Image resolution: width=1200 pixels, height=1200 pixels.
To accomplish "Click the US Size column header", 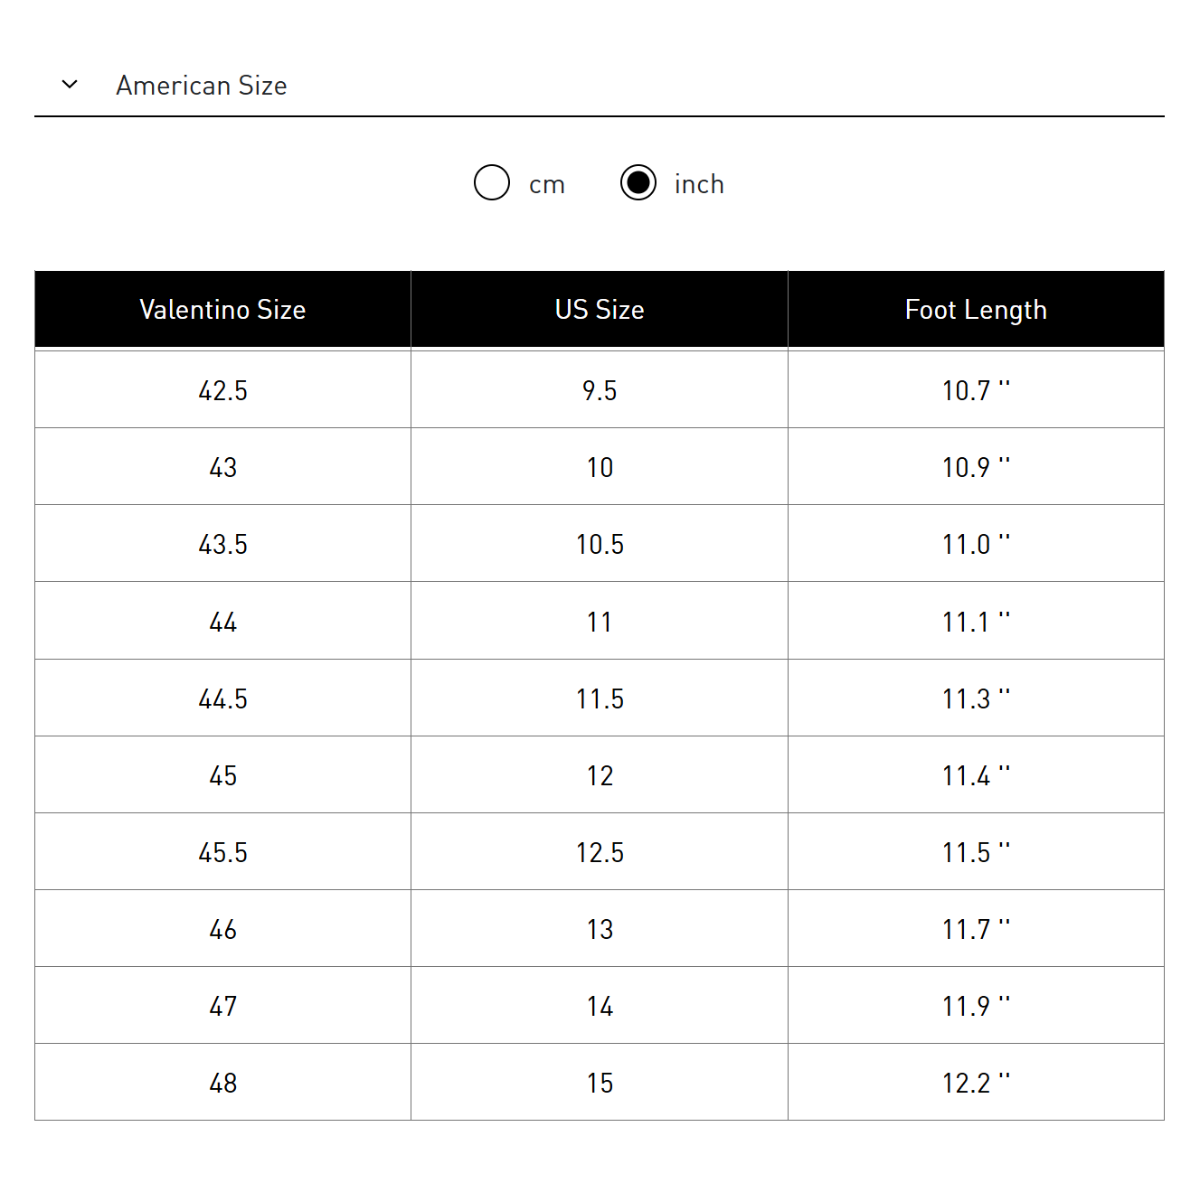I will pos(600,310).
